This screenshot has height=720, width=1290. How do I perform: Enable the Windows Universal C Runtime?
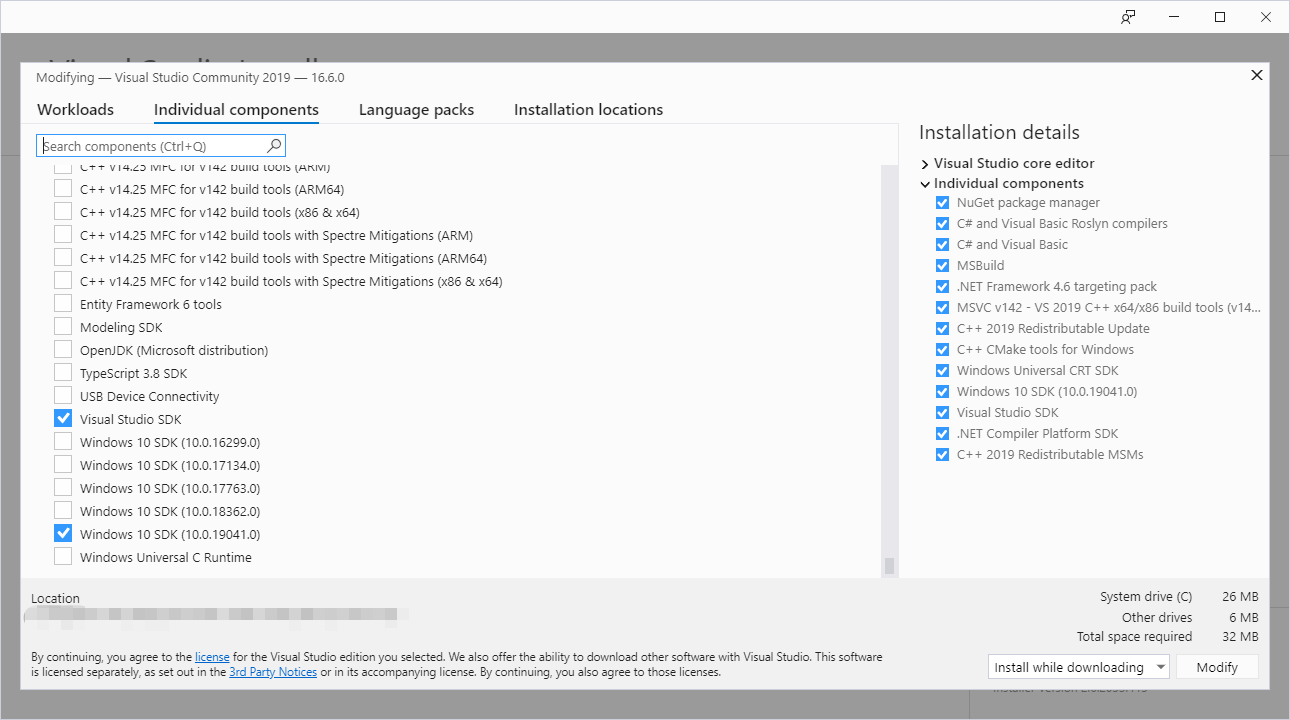click(62, 557)
